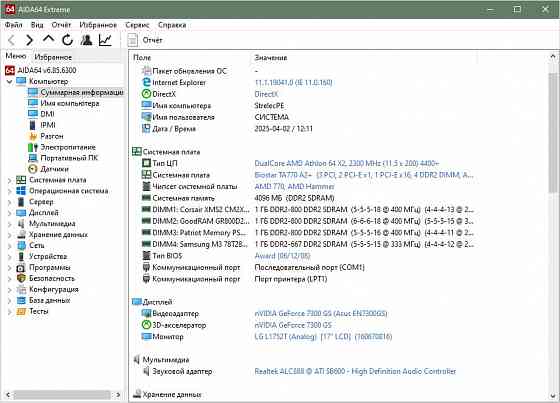The height and width of the screenshot is (403, 560).
Task: Open the graph chart toolbar icon
Action: [x=105, y=40]
